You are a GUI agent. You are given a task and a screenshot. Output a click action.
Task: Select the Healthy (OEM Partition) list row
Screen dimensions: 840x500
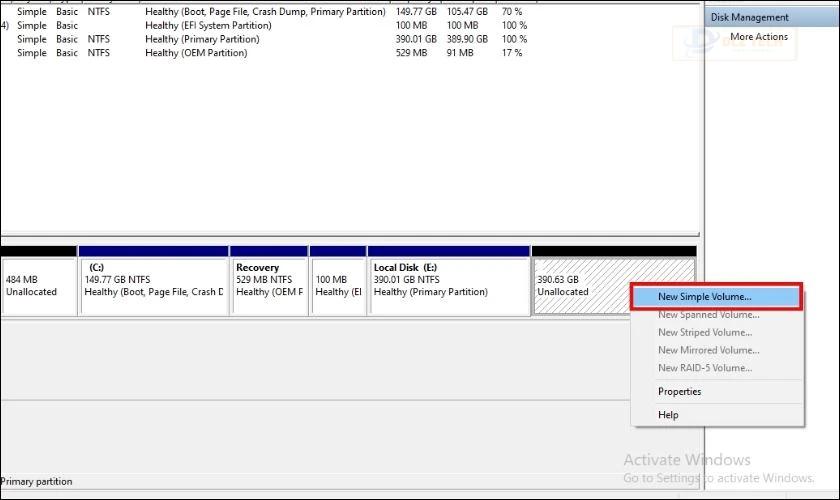[269, 53]
